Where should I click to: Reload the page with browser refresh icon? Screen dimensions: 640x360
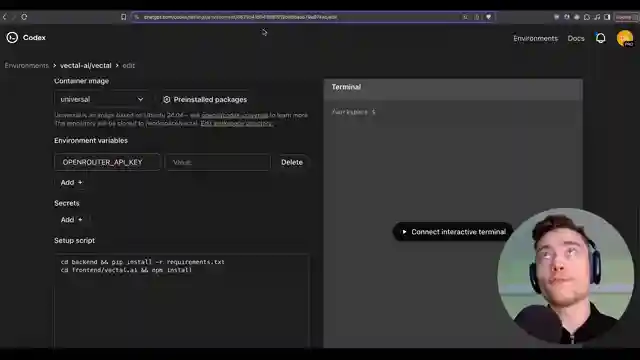click(24, 17)
